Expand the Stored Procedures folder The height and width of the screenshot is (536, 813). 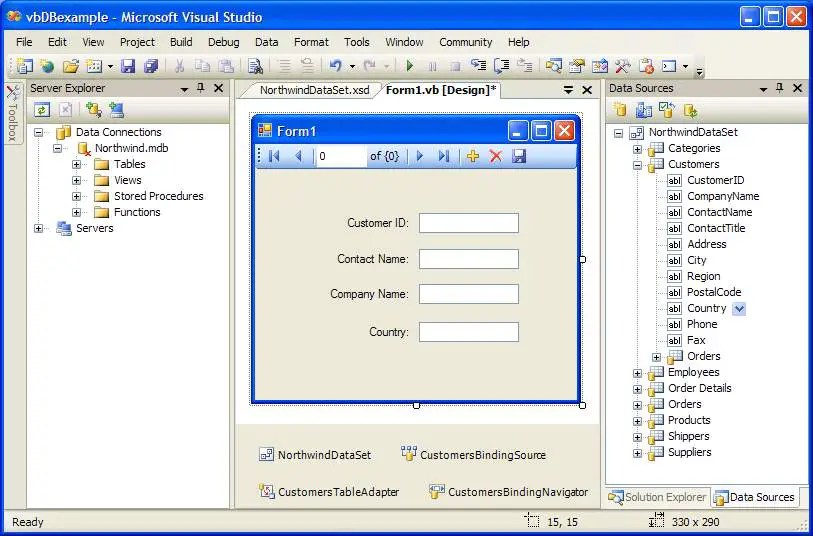pos(77,196)
